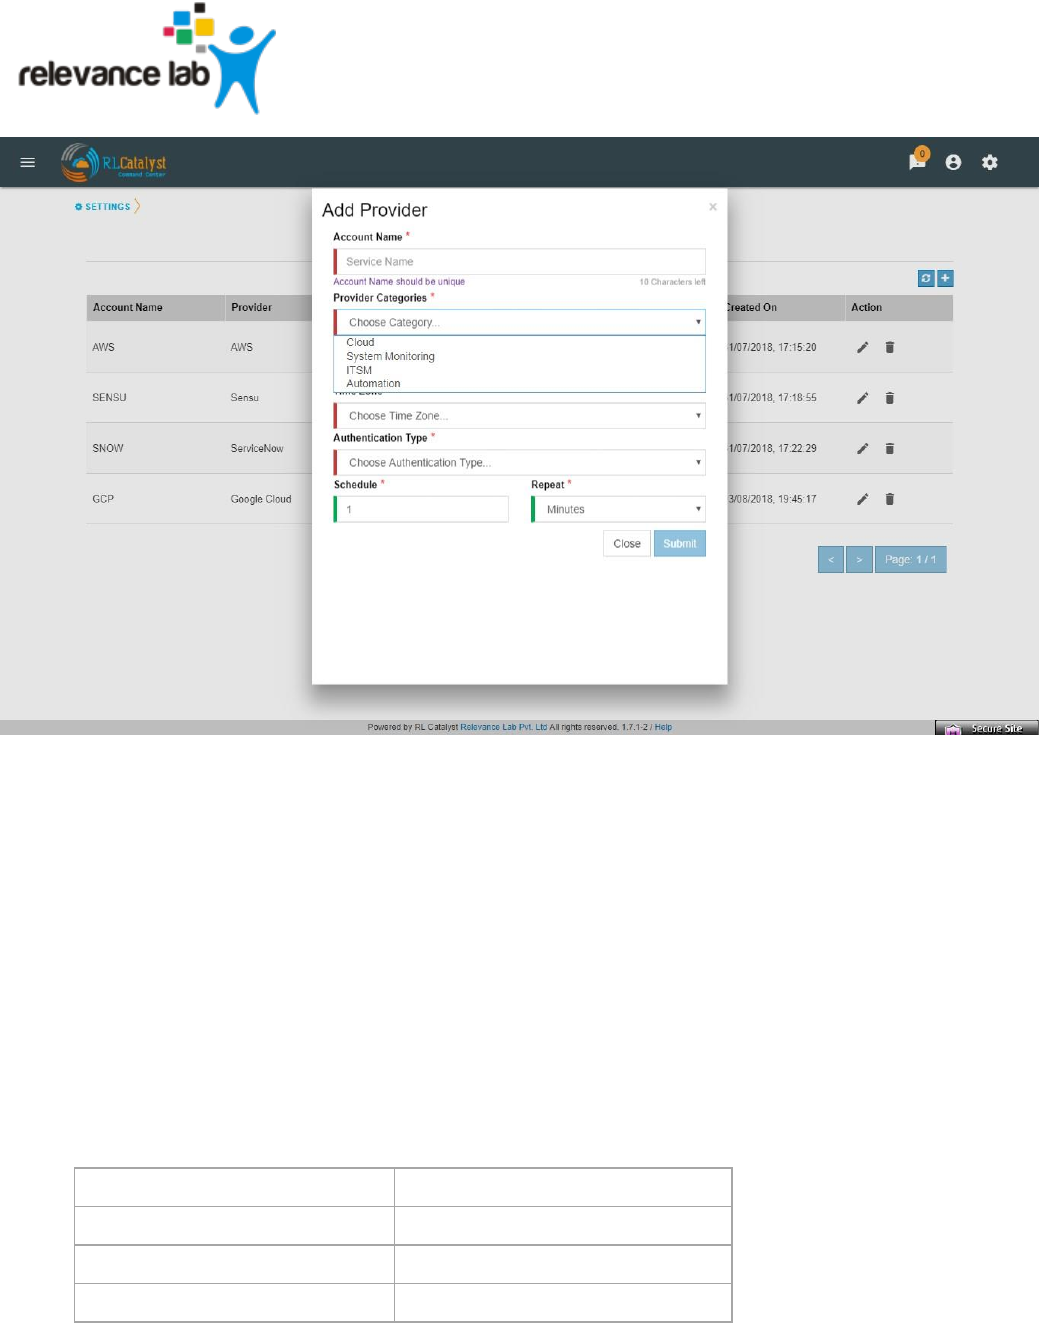Click the Provider column header
Viewport: 1039px width, 1323px height.
point(251,308)
